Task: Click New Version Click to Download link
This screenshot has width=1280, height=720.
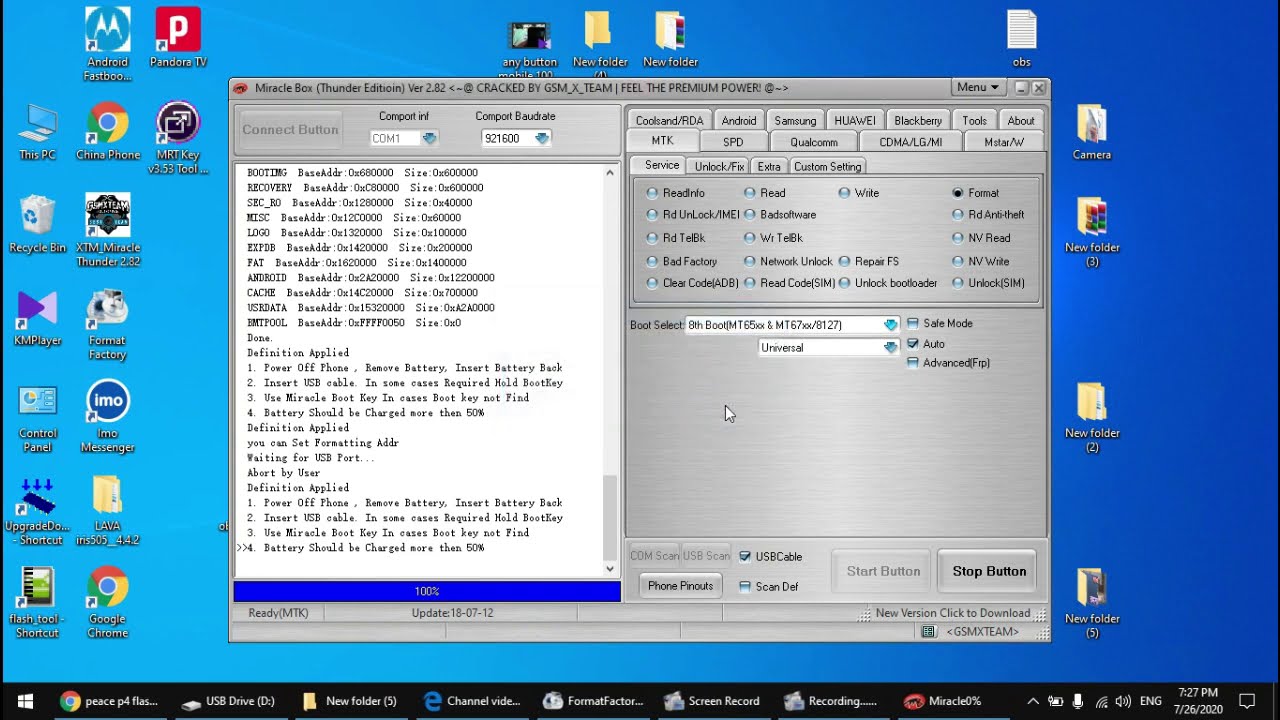Action: click(x=952, y=613)
